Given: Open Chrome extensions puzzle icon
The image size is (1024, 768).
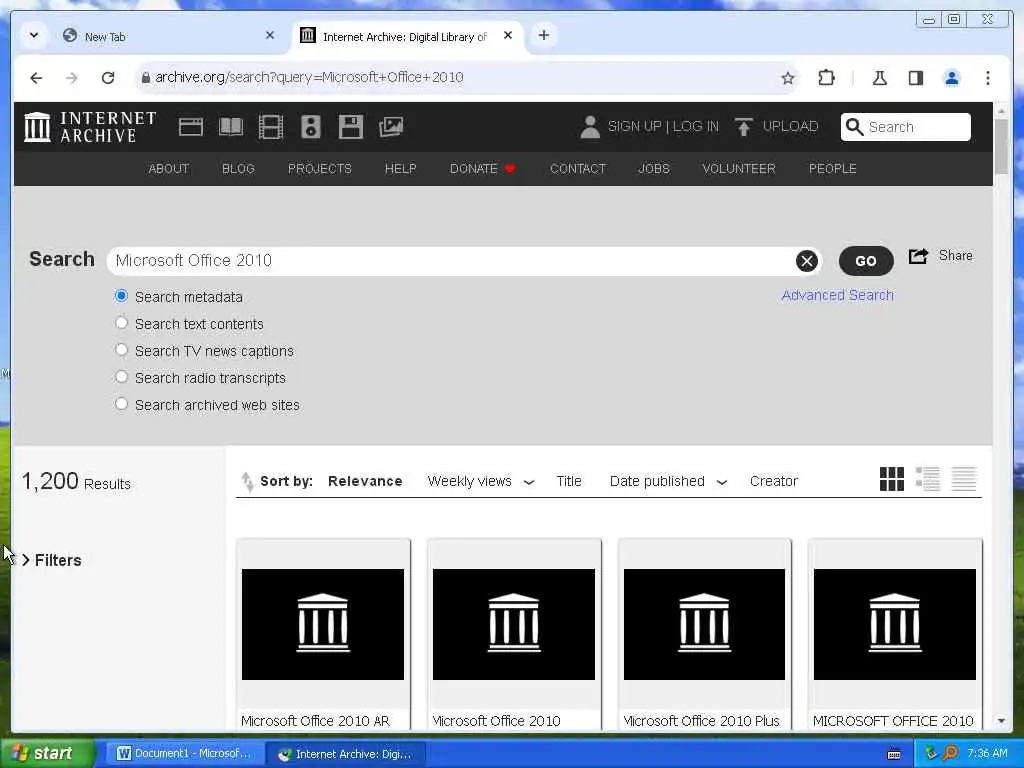Looking at the screenshot, I should pos(826,78).
